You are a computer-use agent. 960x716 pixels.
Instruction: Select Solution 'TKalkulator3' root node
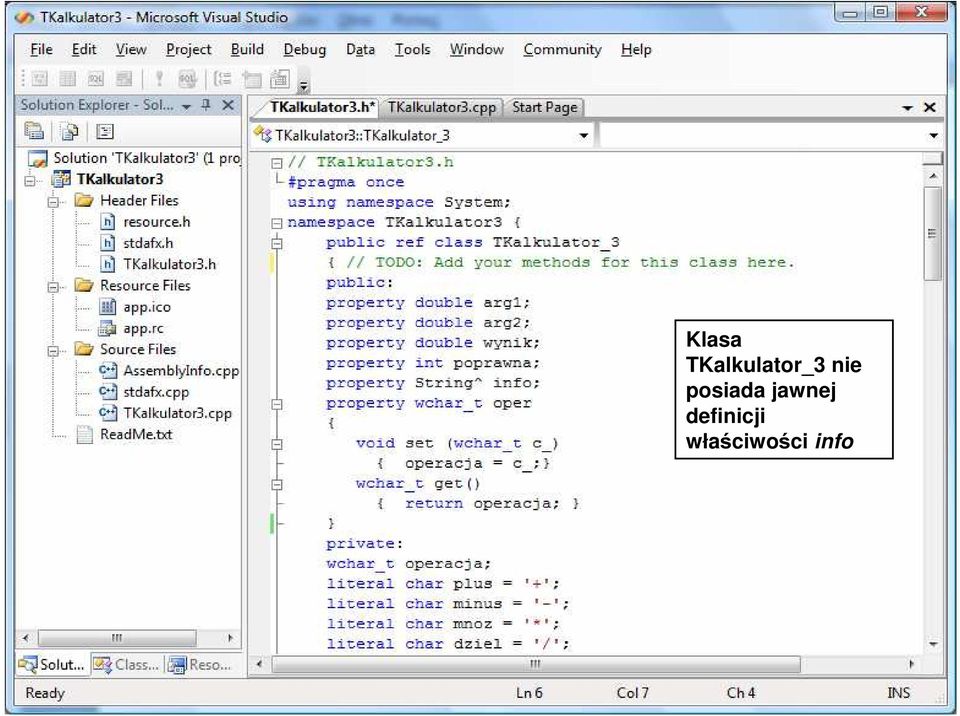tap(134, 158)
